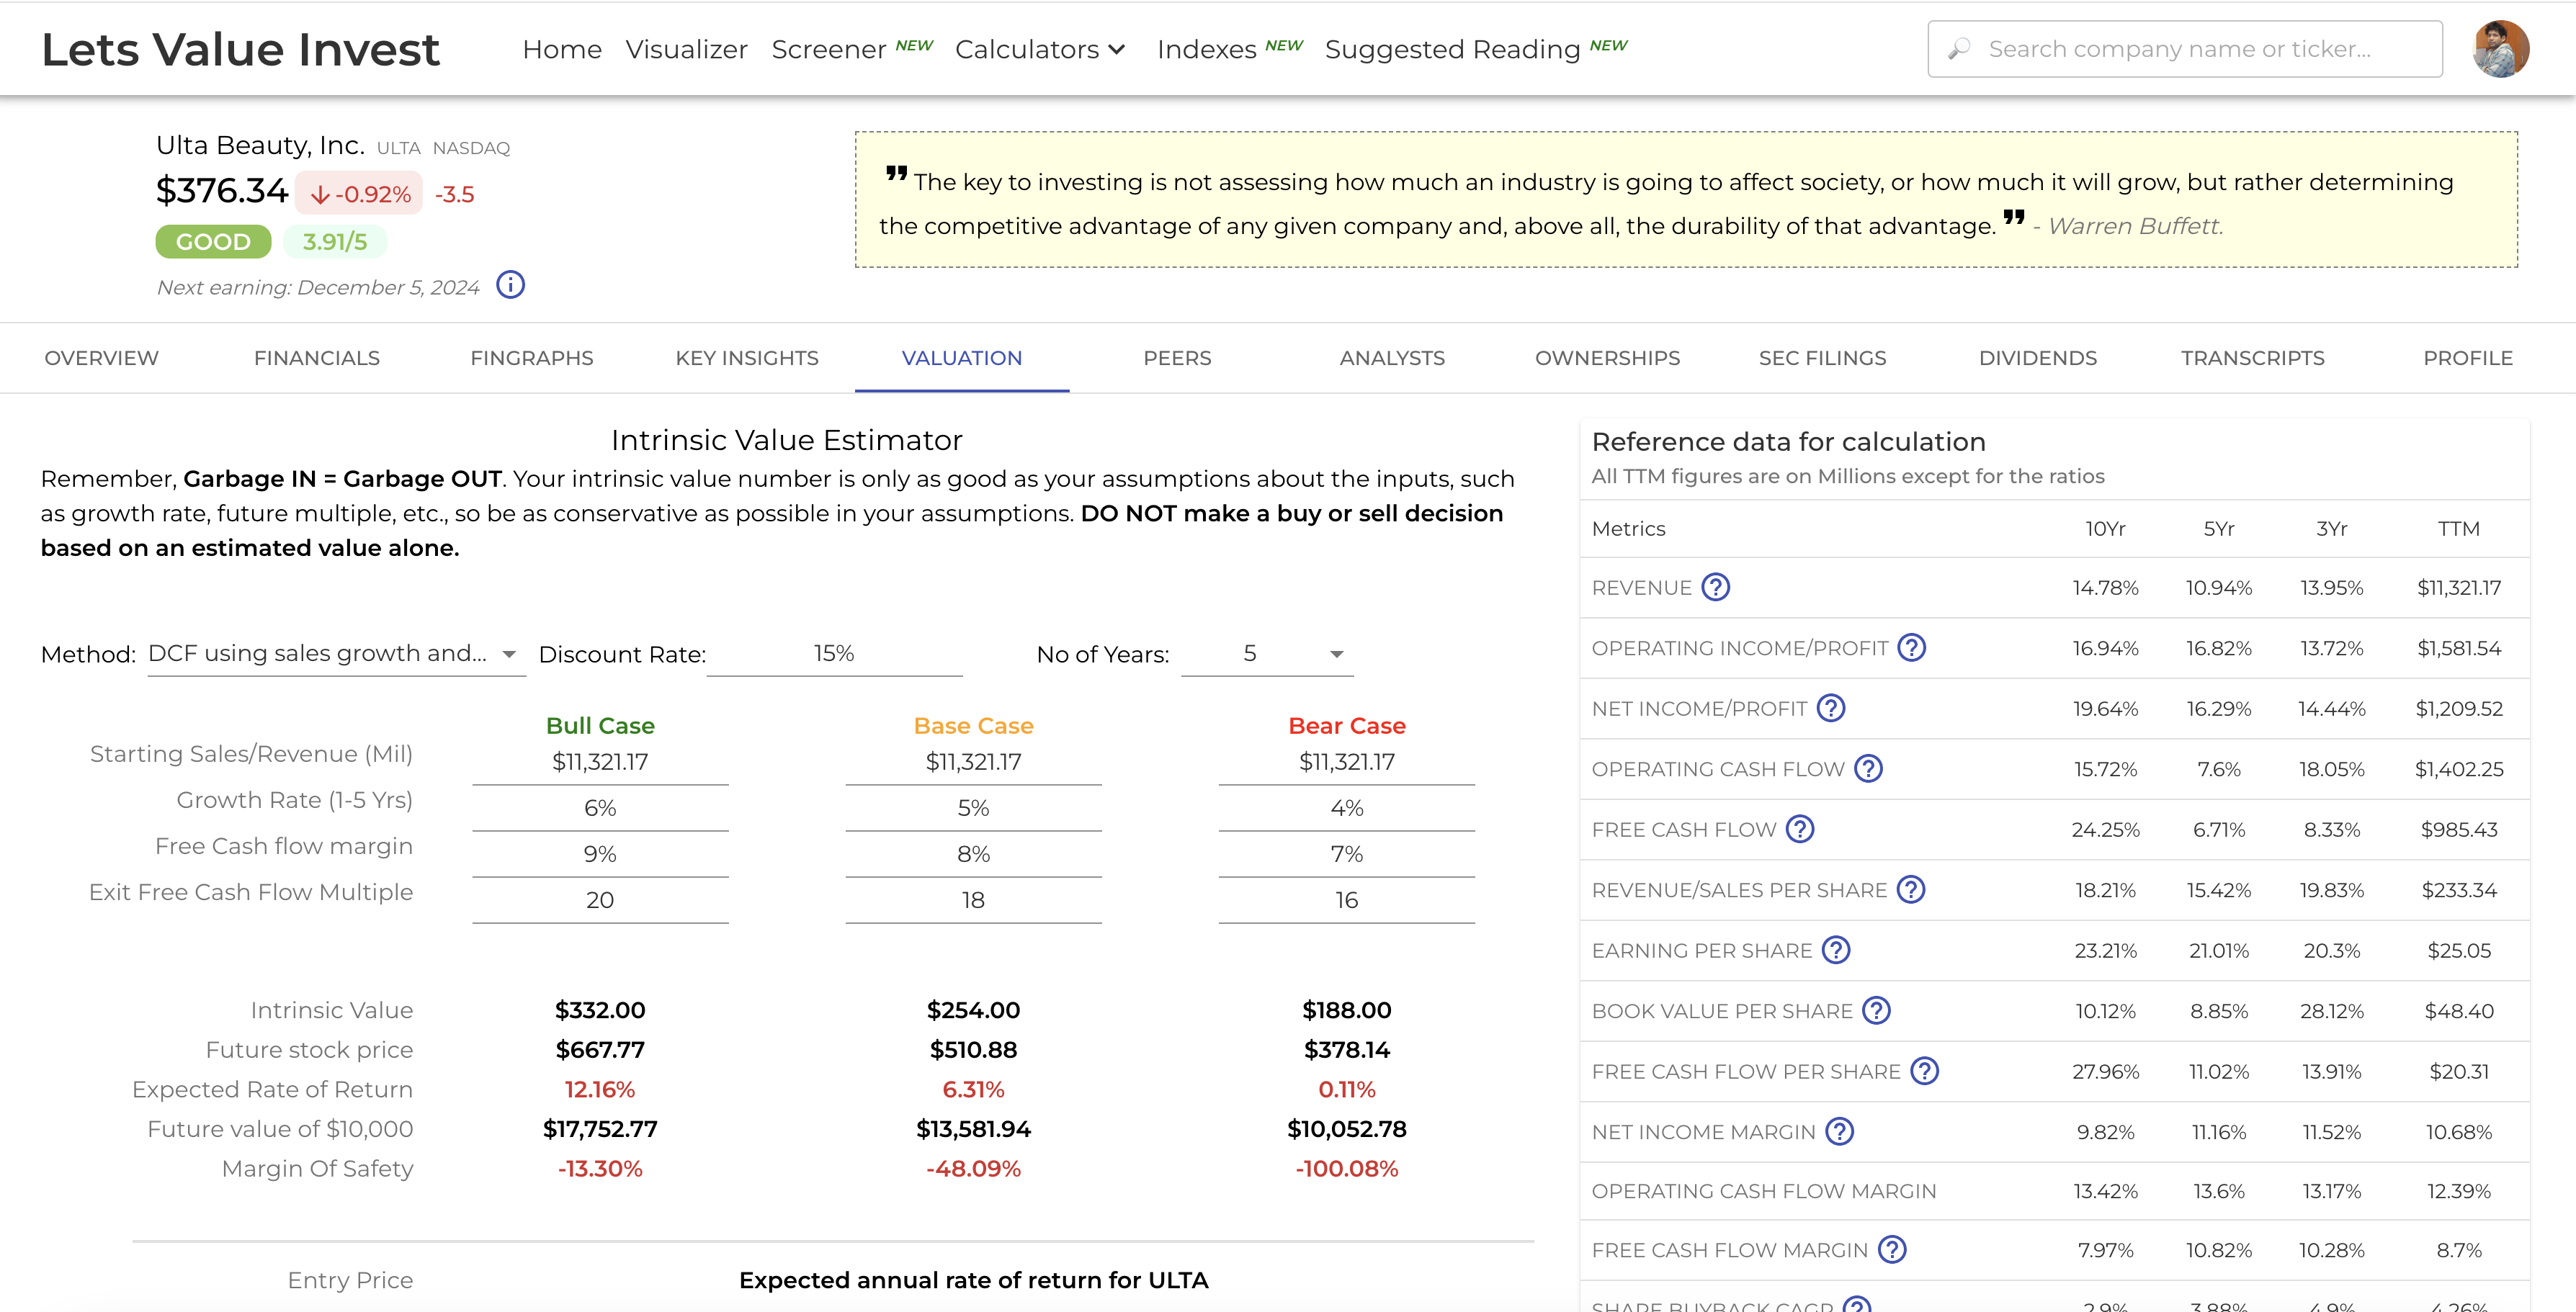
Task: Switch to the KEY INSIGHTS tab
Action: [x=747, y=358]
